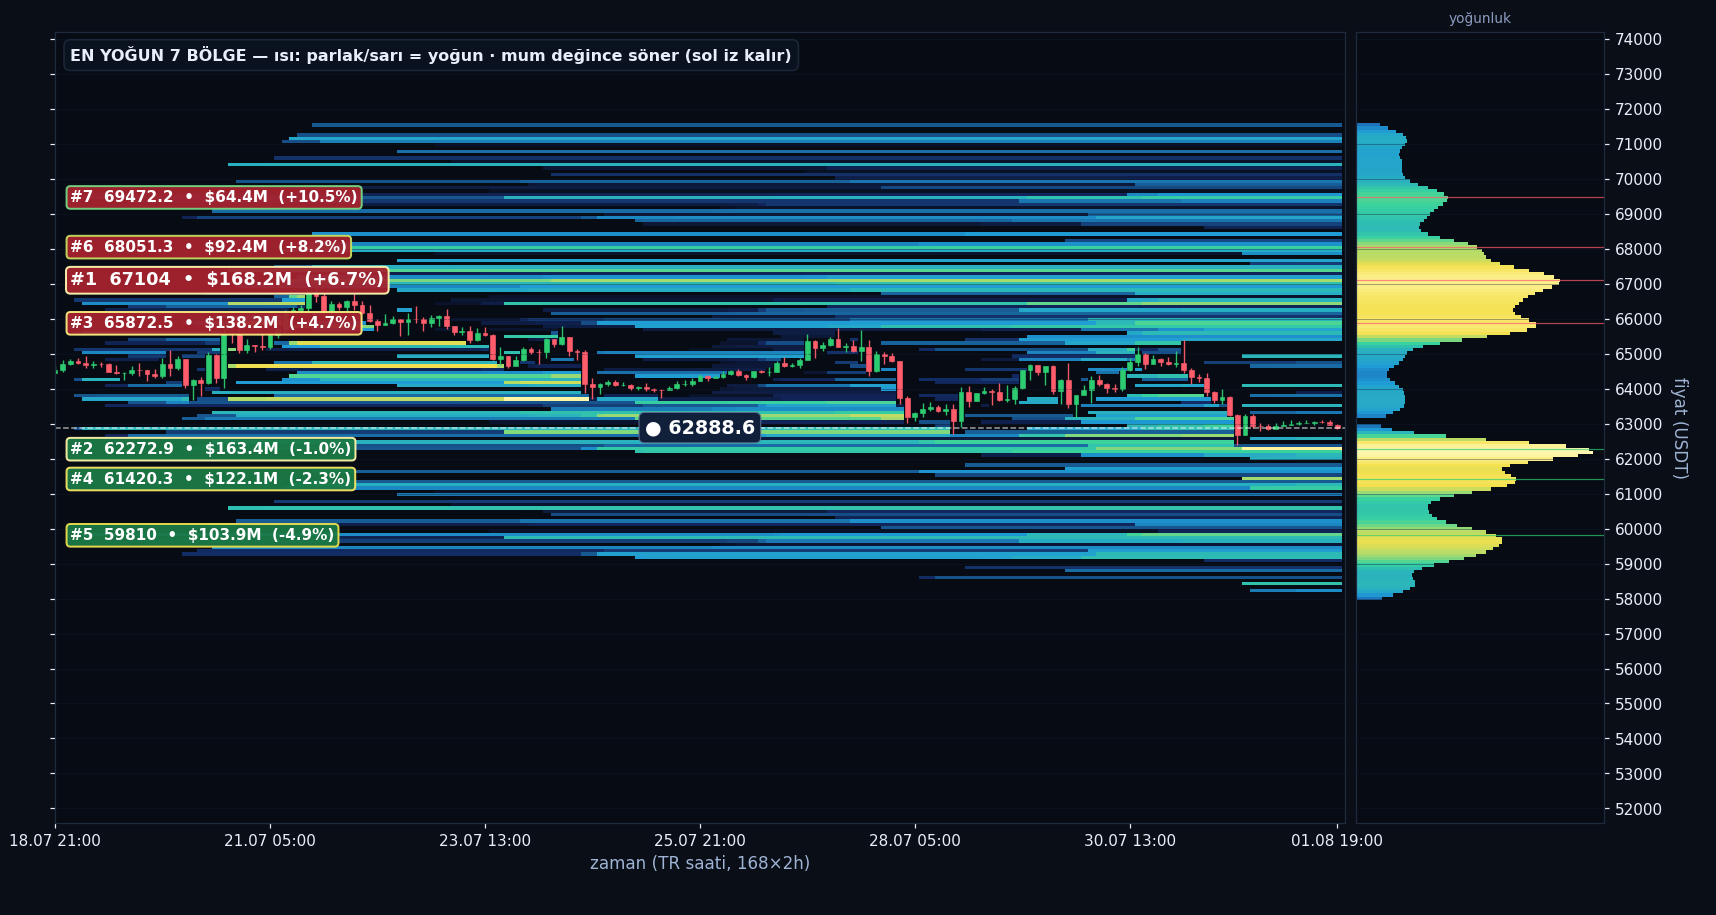
Task: Click the 01.08 19:00 time tick
Action: point(1337,841)
